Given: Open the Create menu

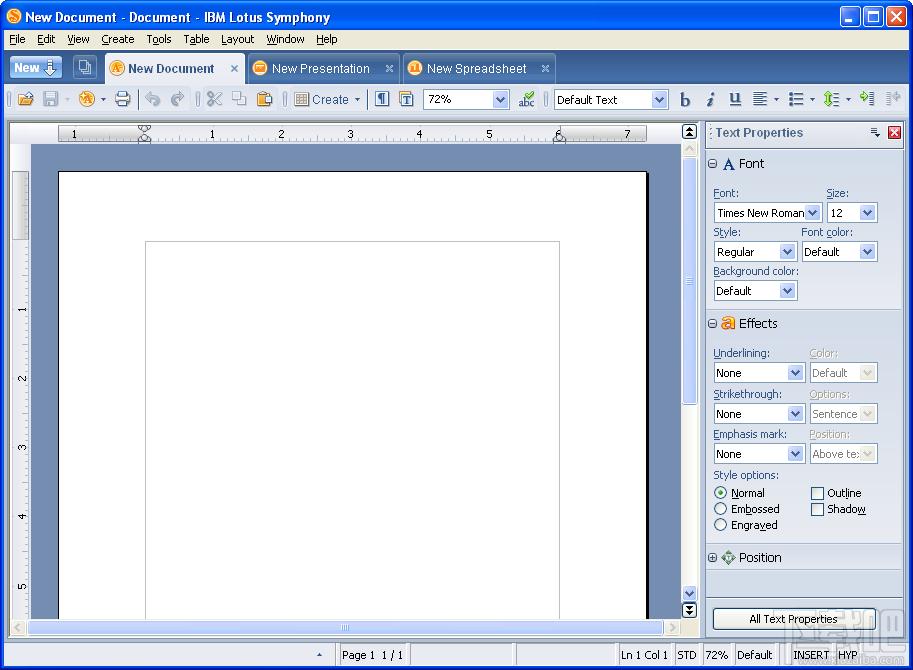Looking at the screenshot, I should pyautogui.click(x=118, y=39).
